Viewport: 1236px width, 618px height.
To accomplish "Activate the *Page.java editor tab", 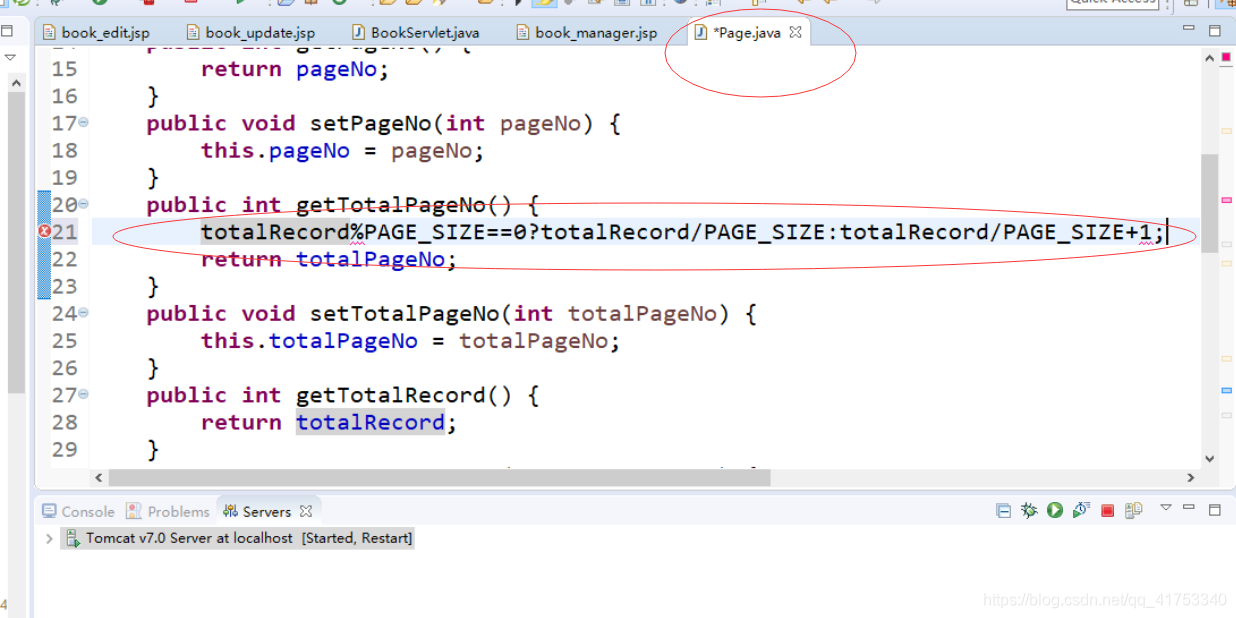I will [746, 33].
